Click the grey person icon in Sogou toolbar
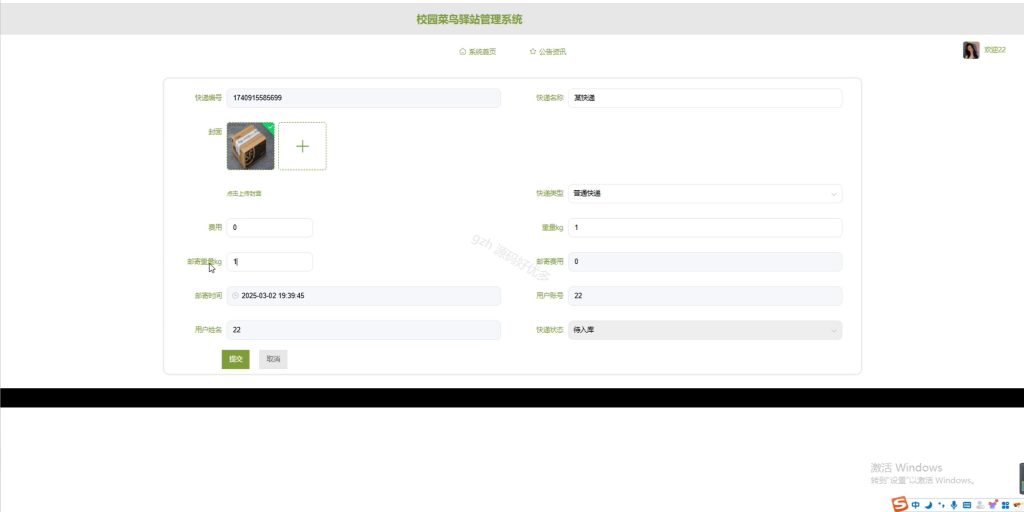The height and width of the screenshot is (512, 1024). [980, 505]
